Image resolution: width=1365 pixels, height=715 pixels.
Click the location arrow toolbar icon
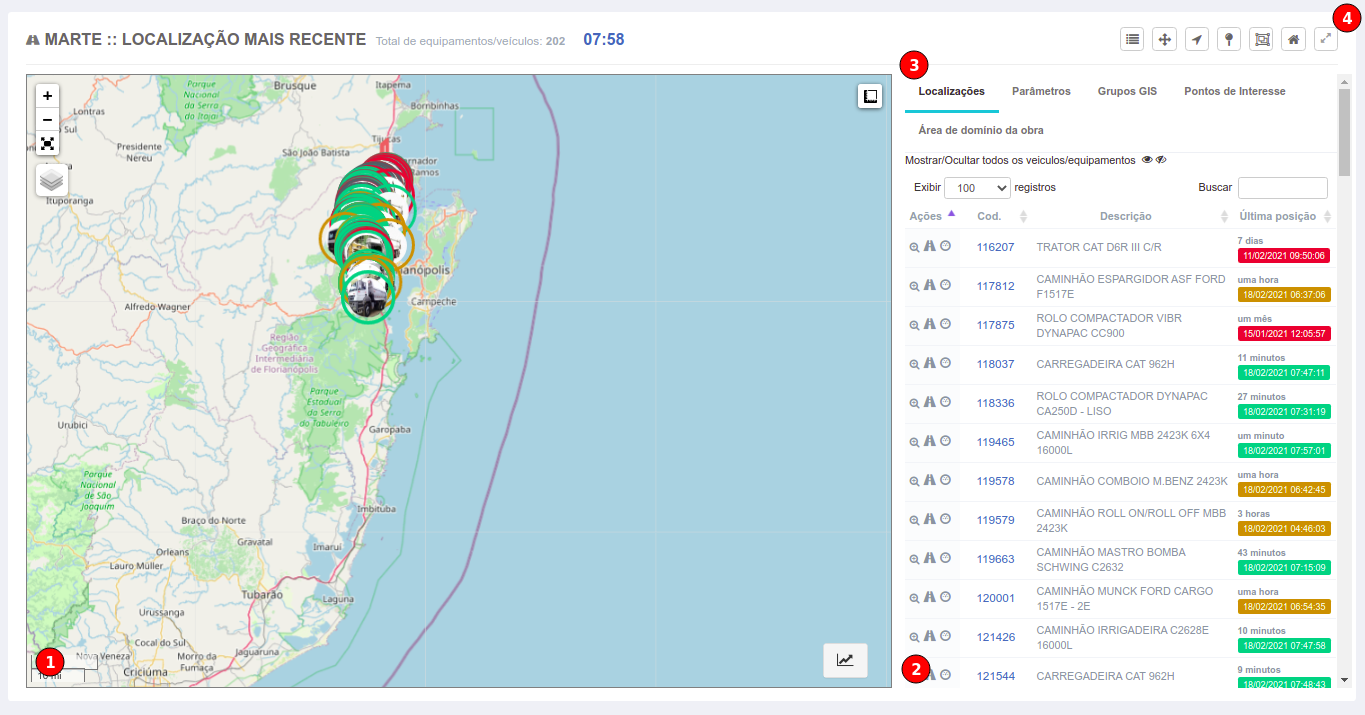click(x=1197, y=39)
